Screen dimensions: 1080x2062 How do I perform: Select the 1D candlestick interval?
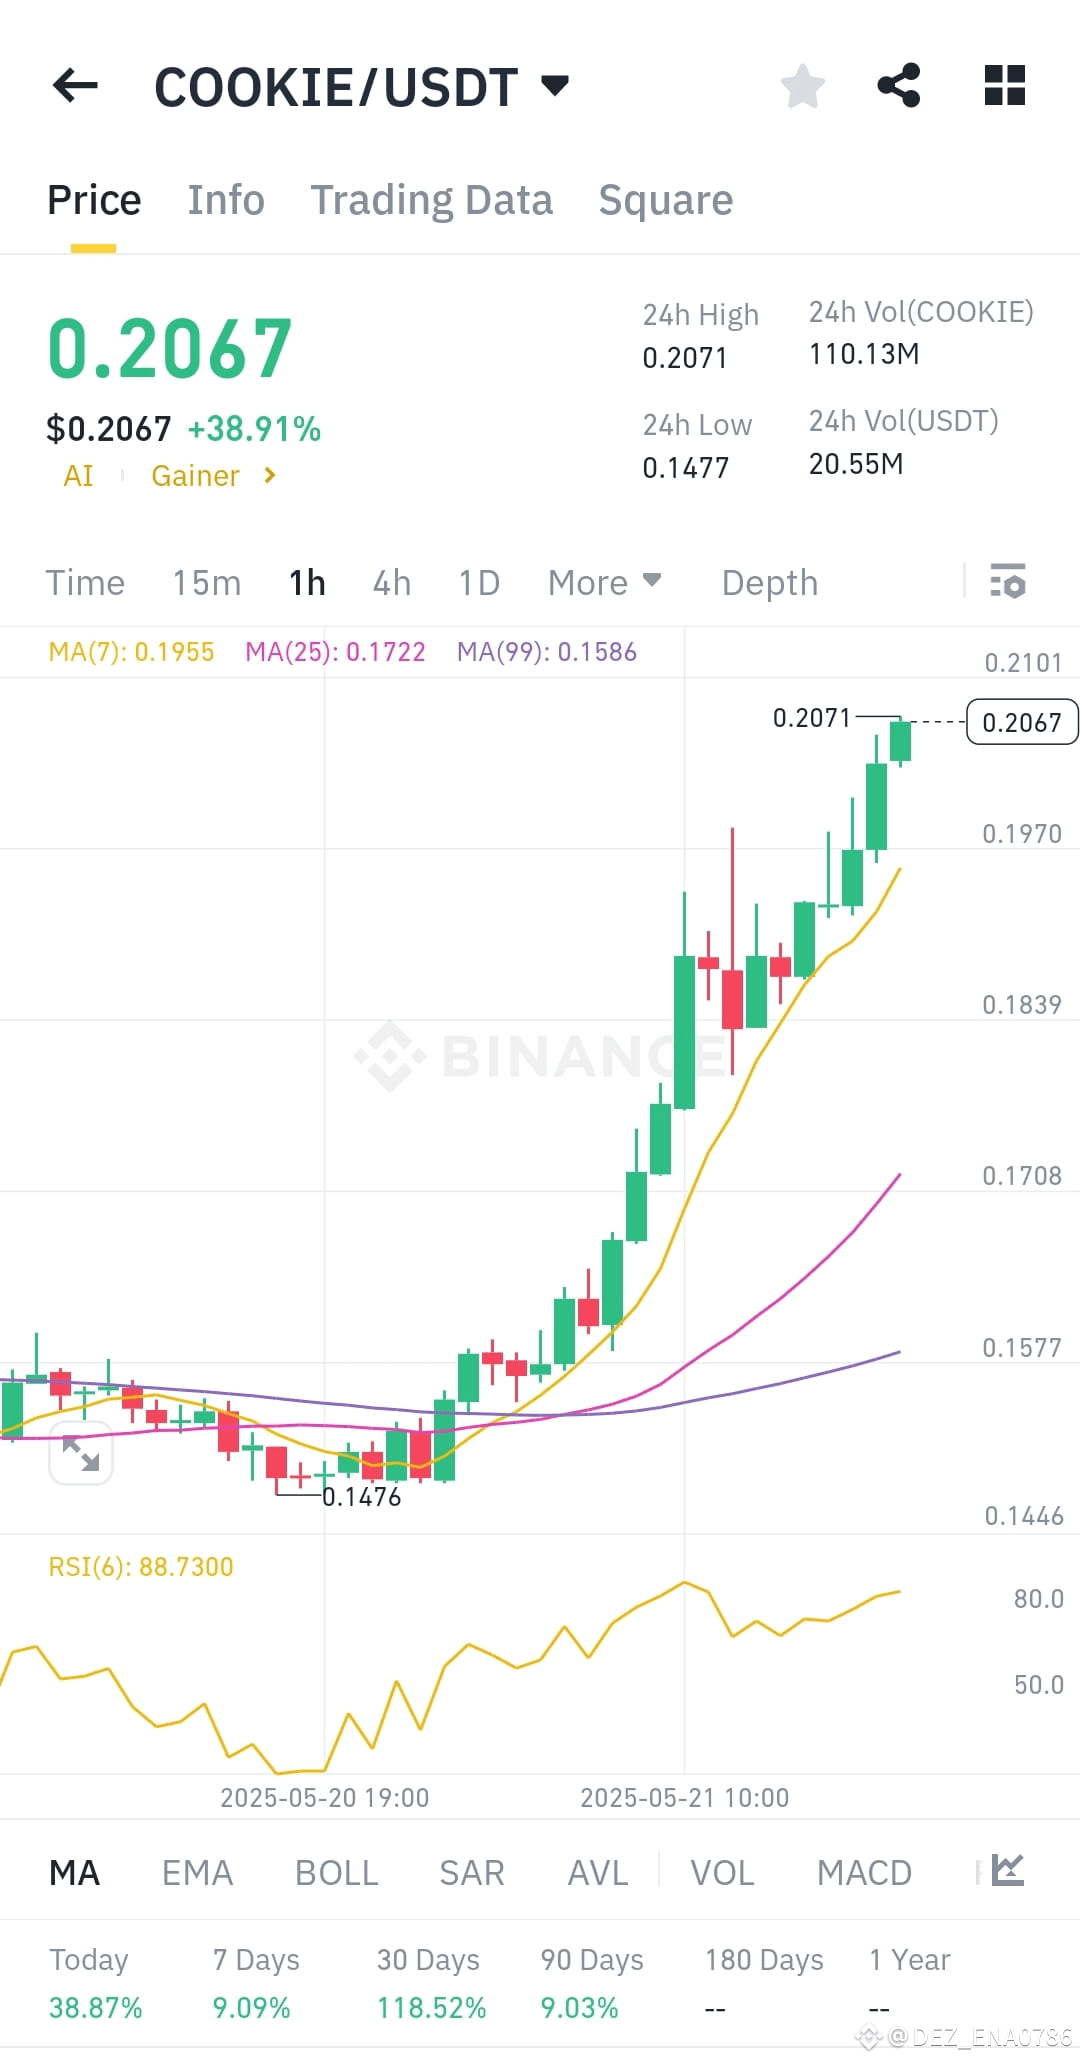[x=477, y=582]
